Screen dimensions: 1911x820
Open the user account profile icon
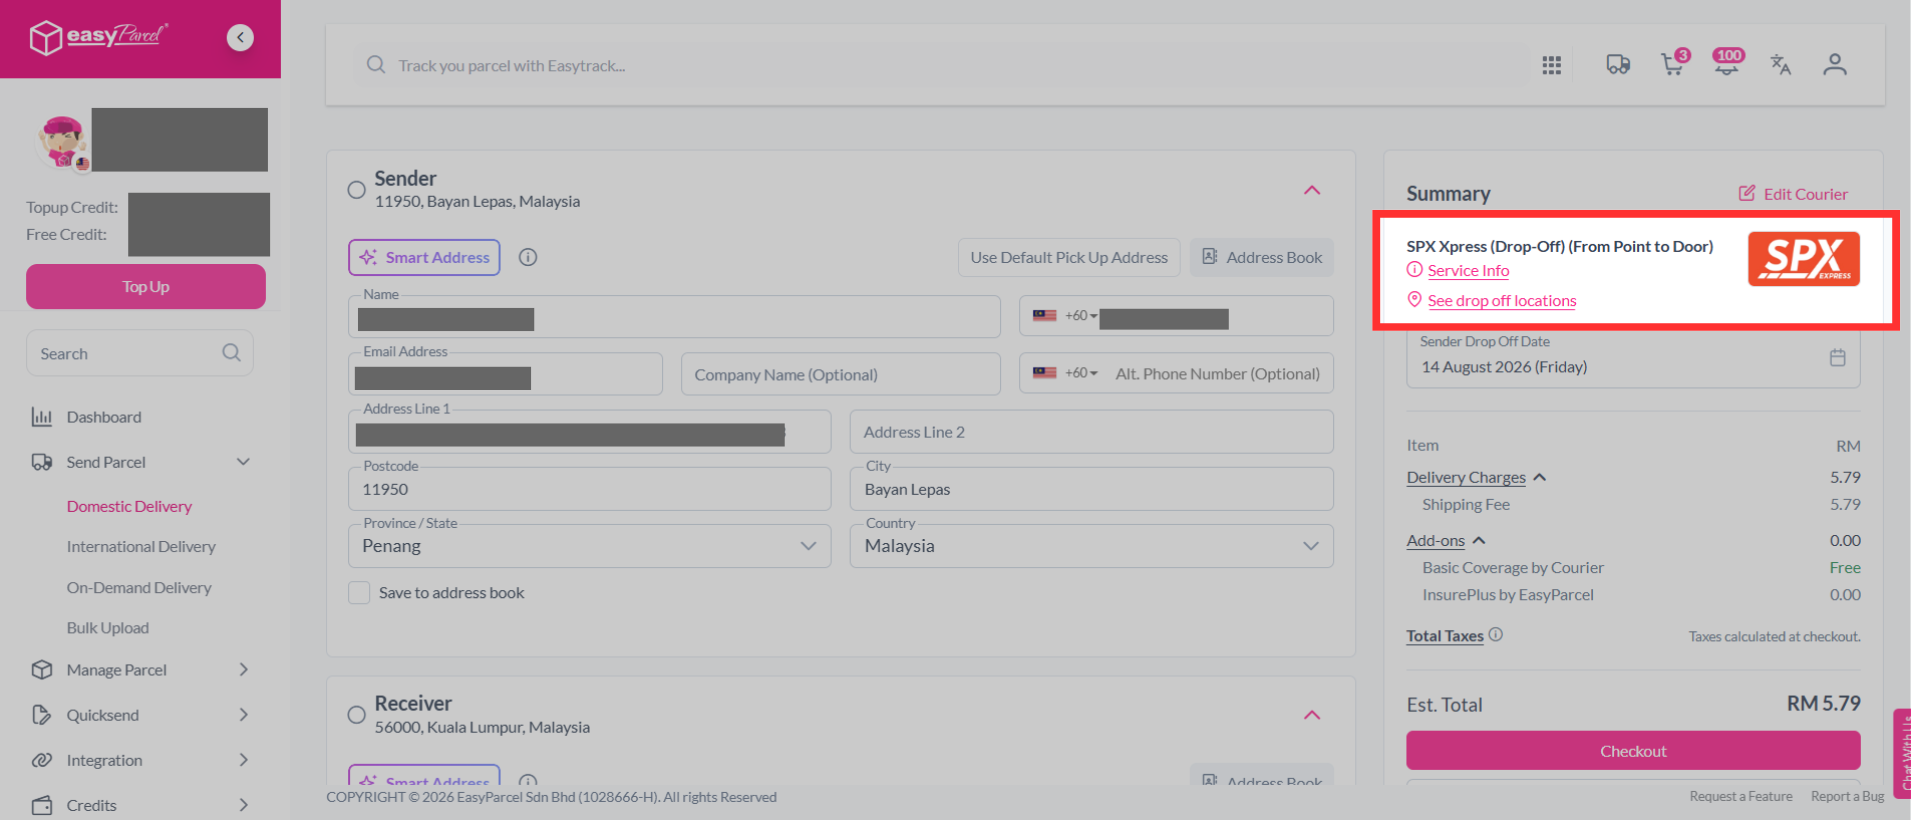point(1834,65)
